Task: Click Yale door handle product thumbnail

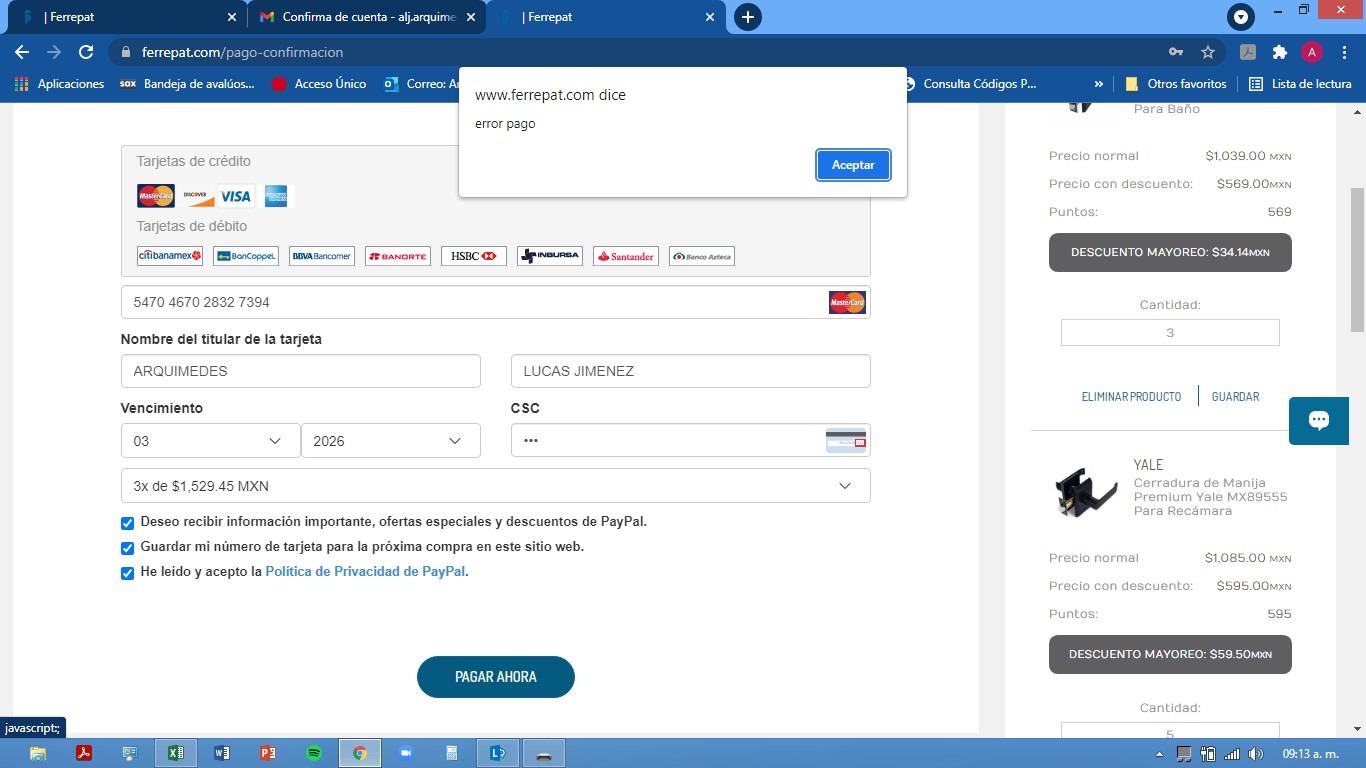Action: point(1086,491)
